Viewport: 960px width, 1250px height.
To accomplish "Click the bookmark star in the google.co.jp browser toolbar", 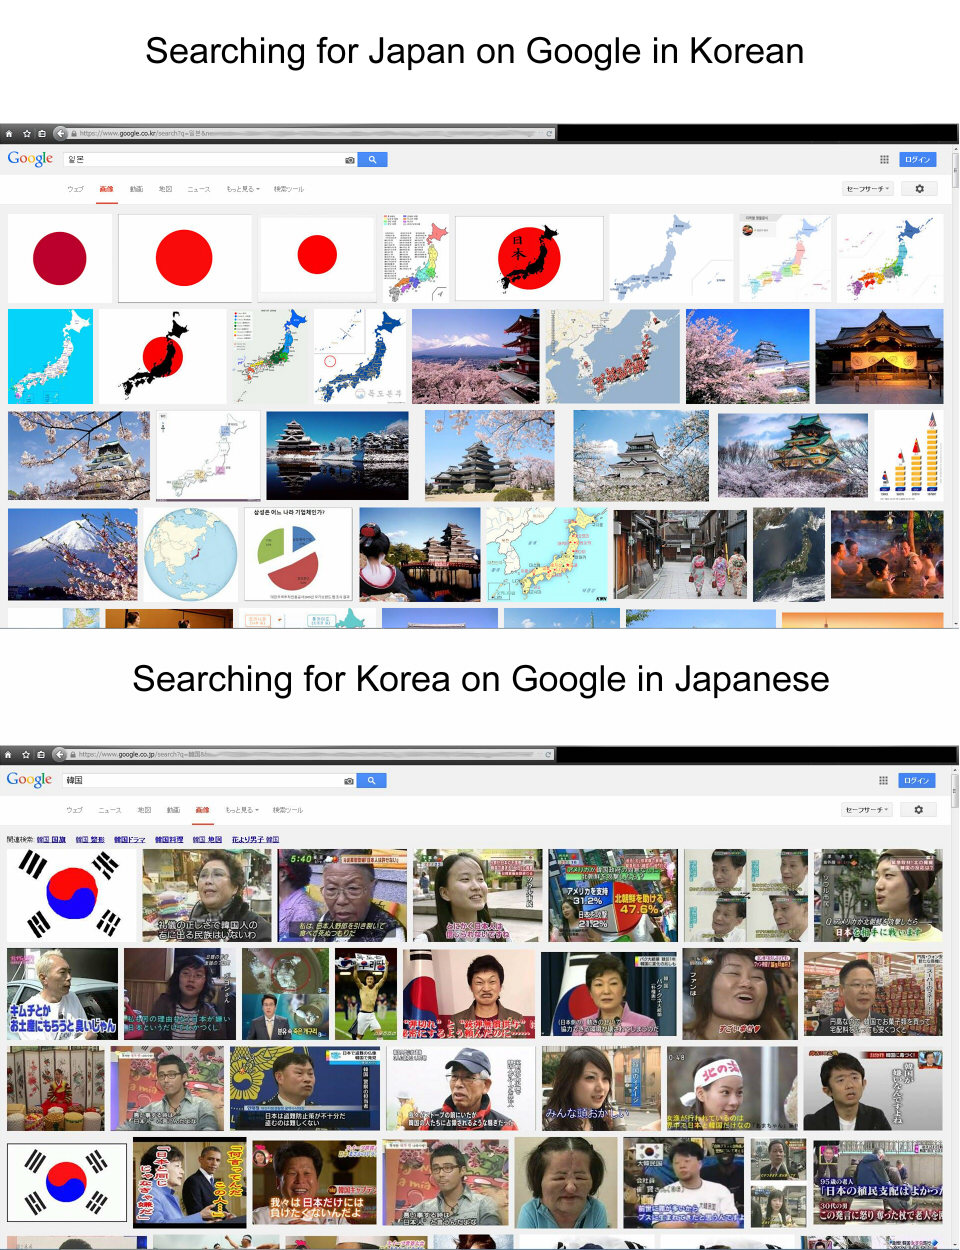I will [x=26, y=754].
